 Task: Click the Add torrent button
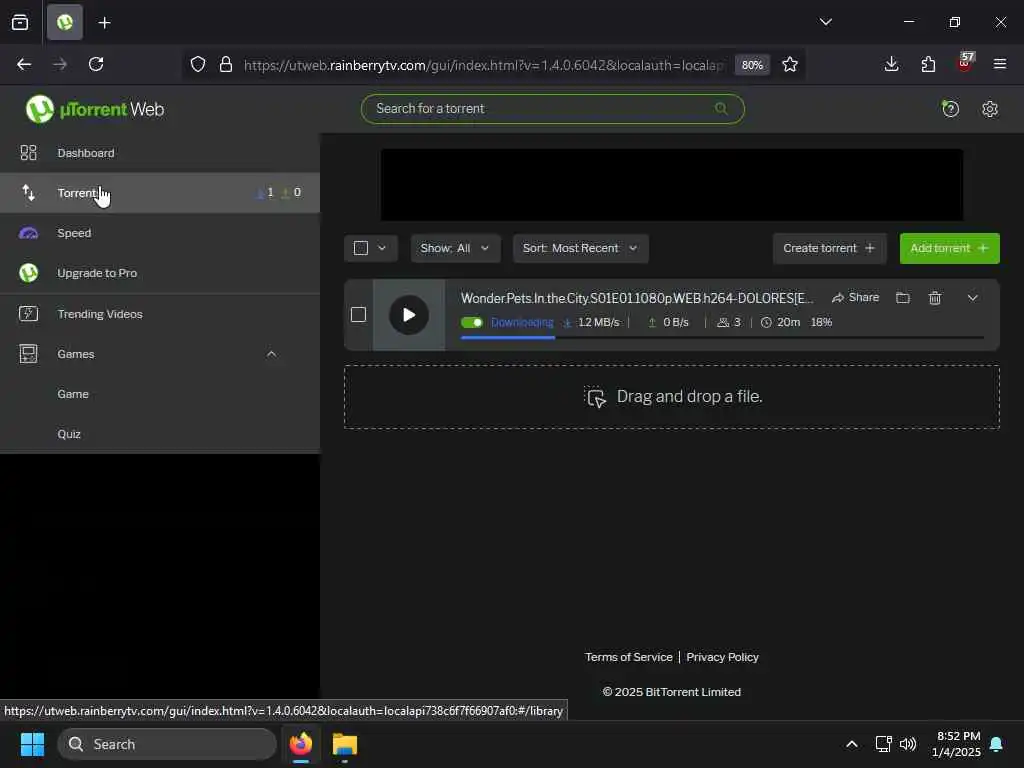[x=950, y=248]
